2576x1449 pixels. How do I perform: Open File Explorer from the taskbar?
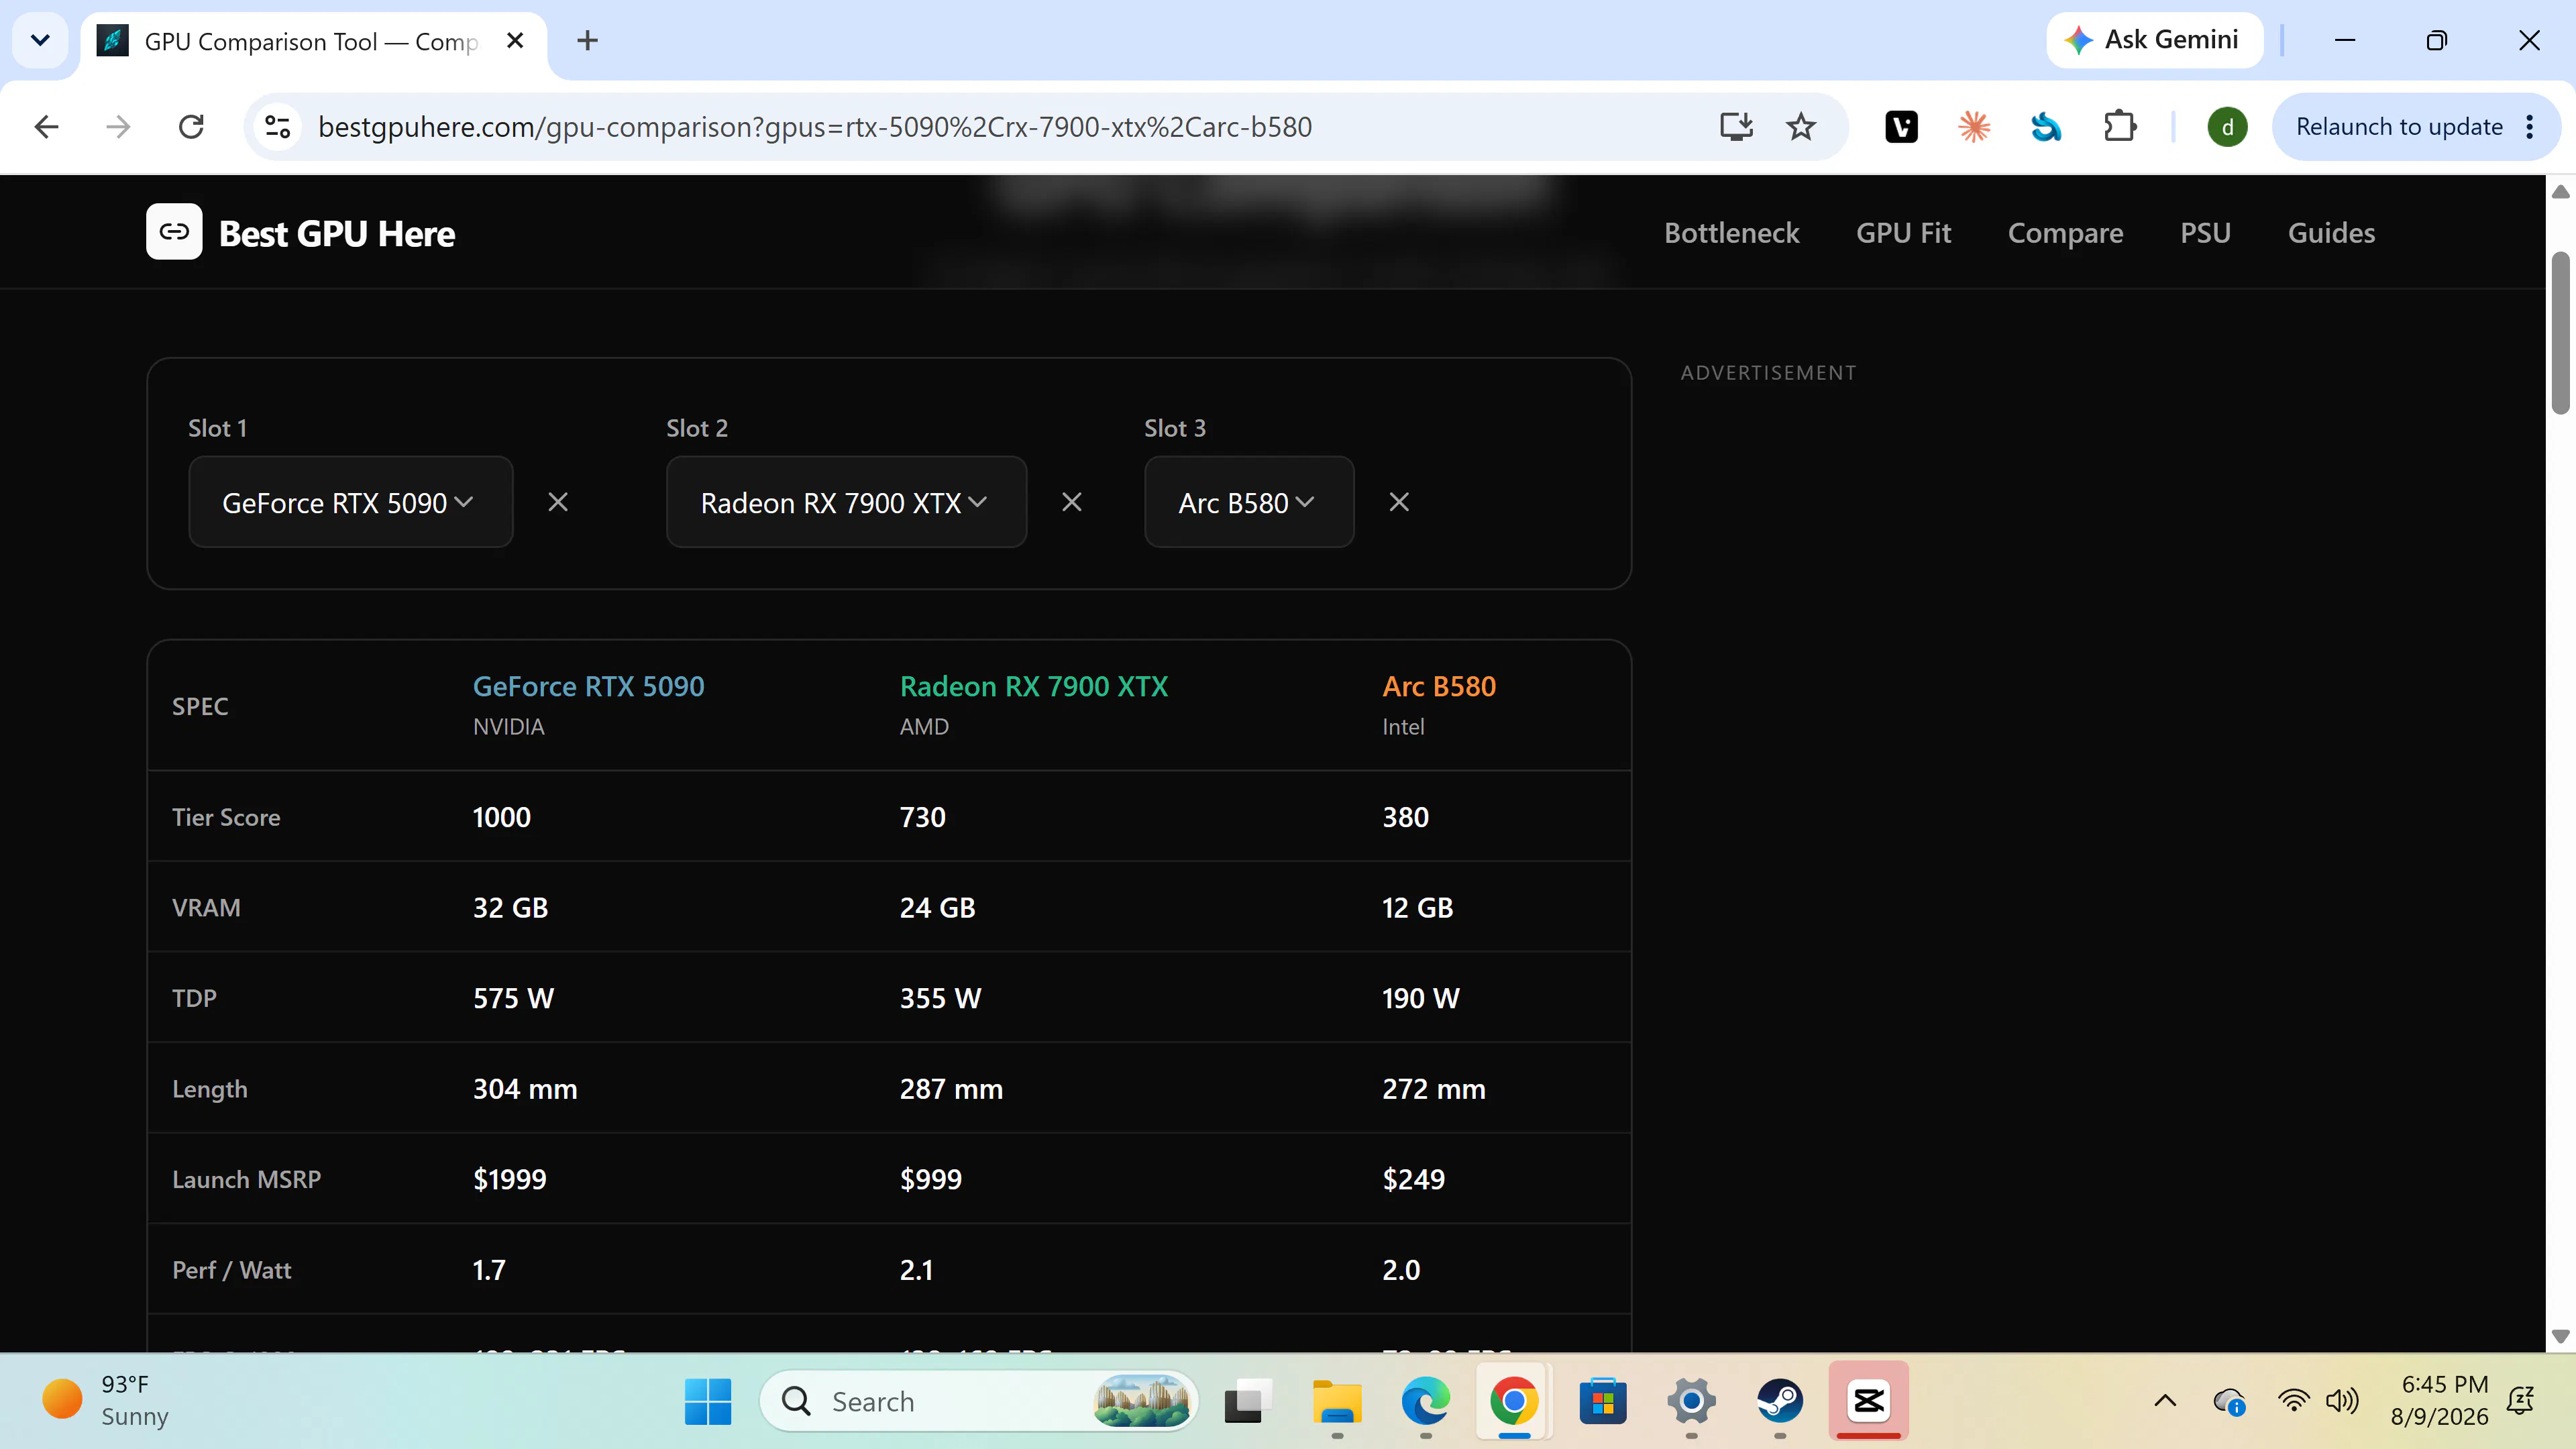coord(1337,1401)
